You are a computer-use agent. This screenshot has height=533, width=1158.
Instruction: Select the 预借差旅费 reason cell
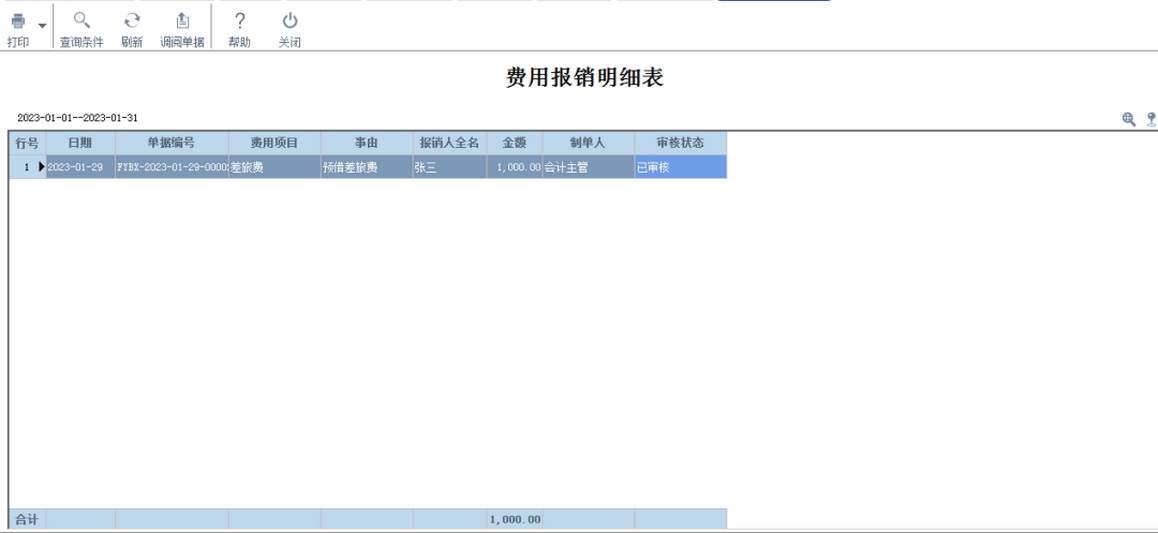click(x=366, y=168)
